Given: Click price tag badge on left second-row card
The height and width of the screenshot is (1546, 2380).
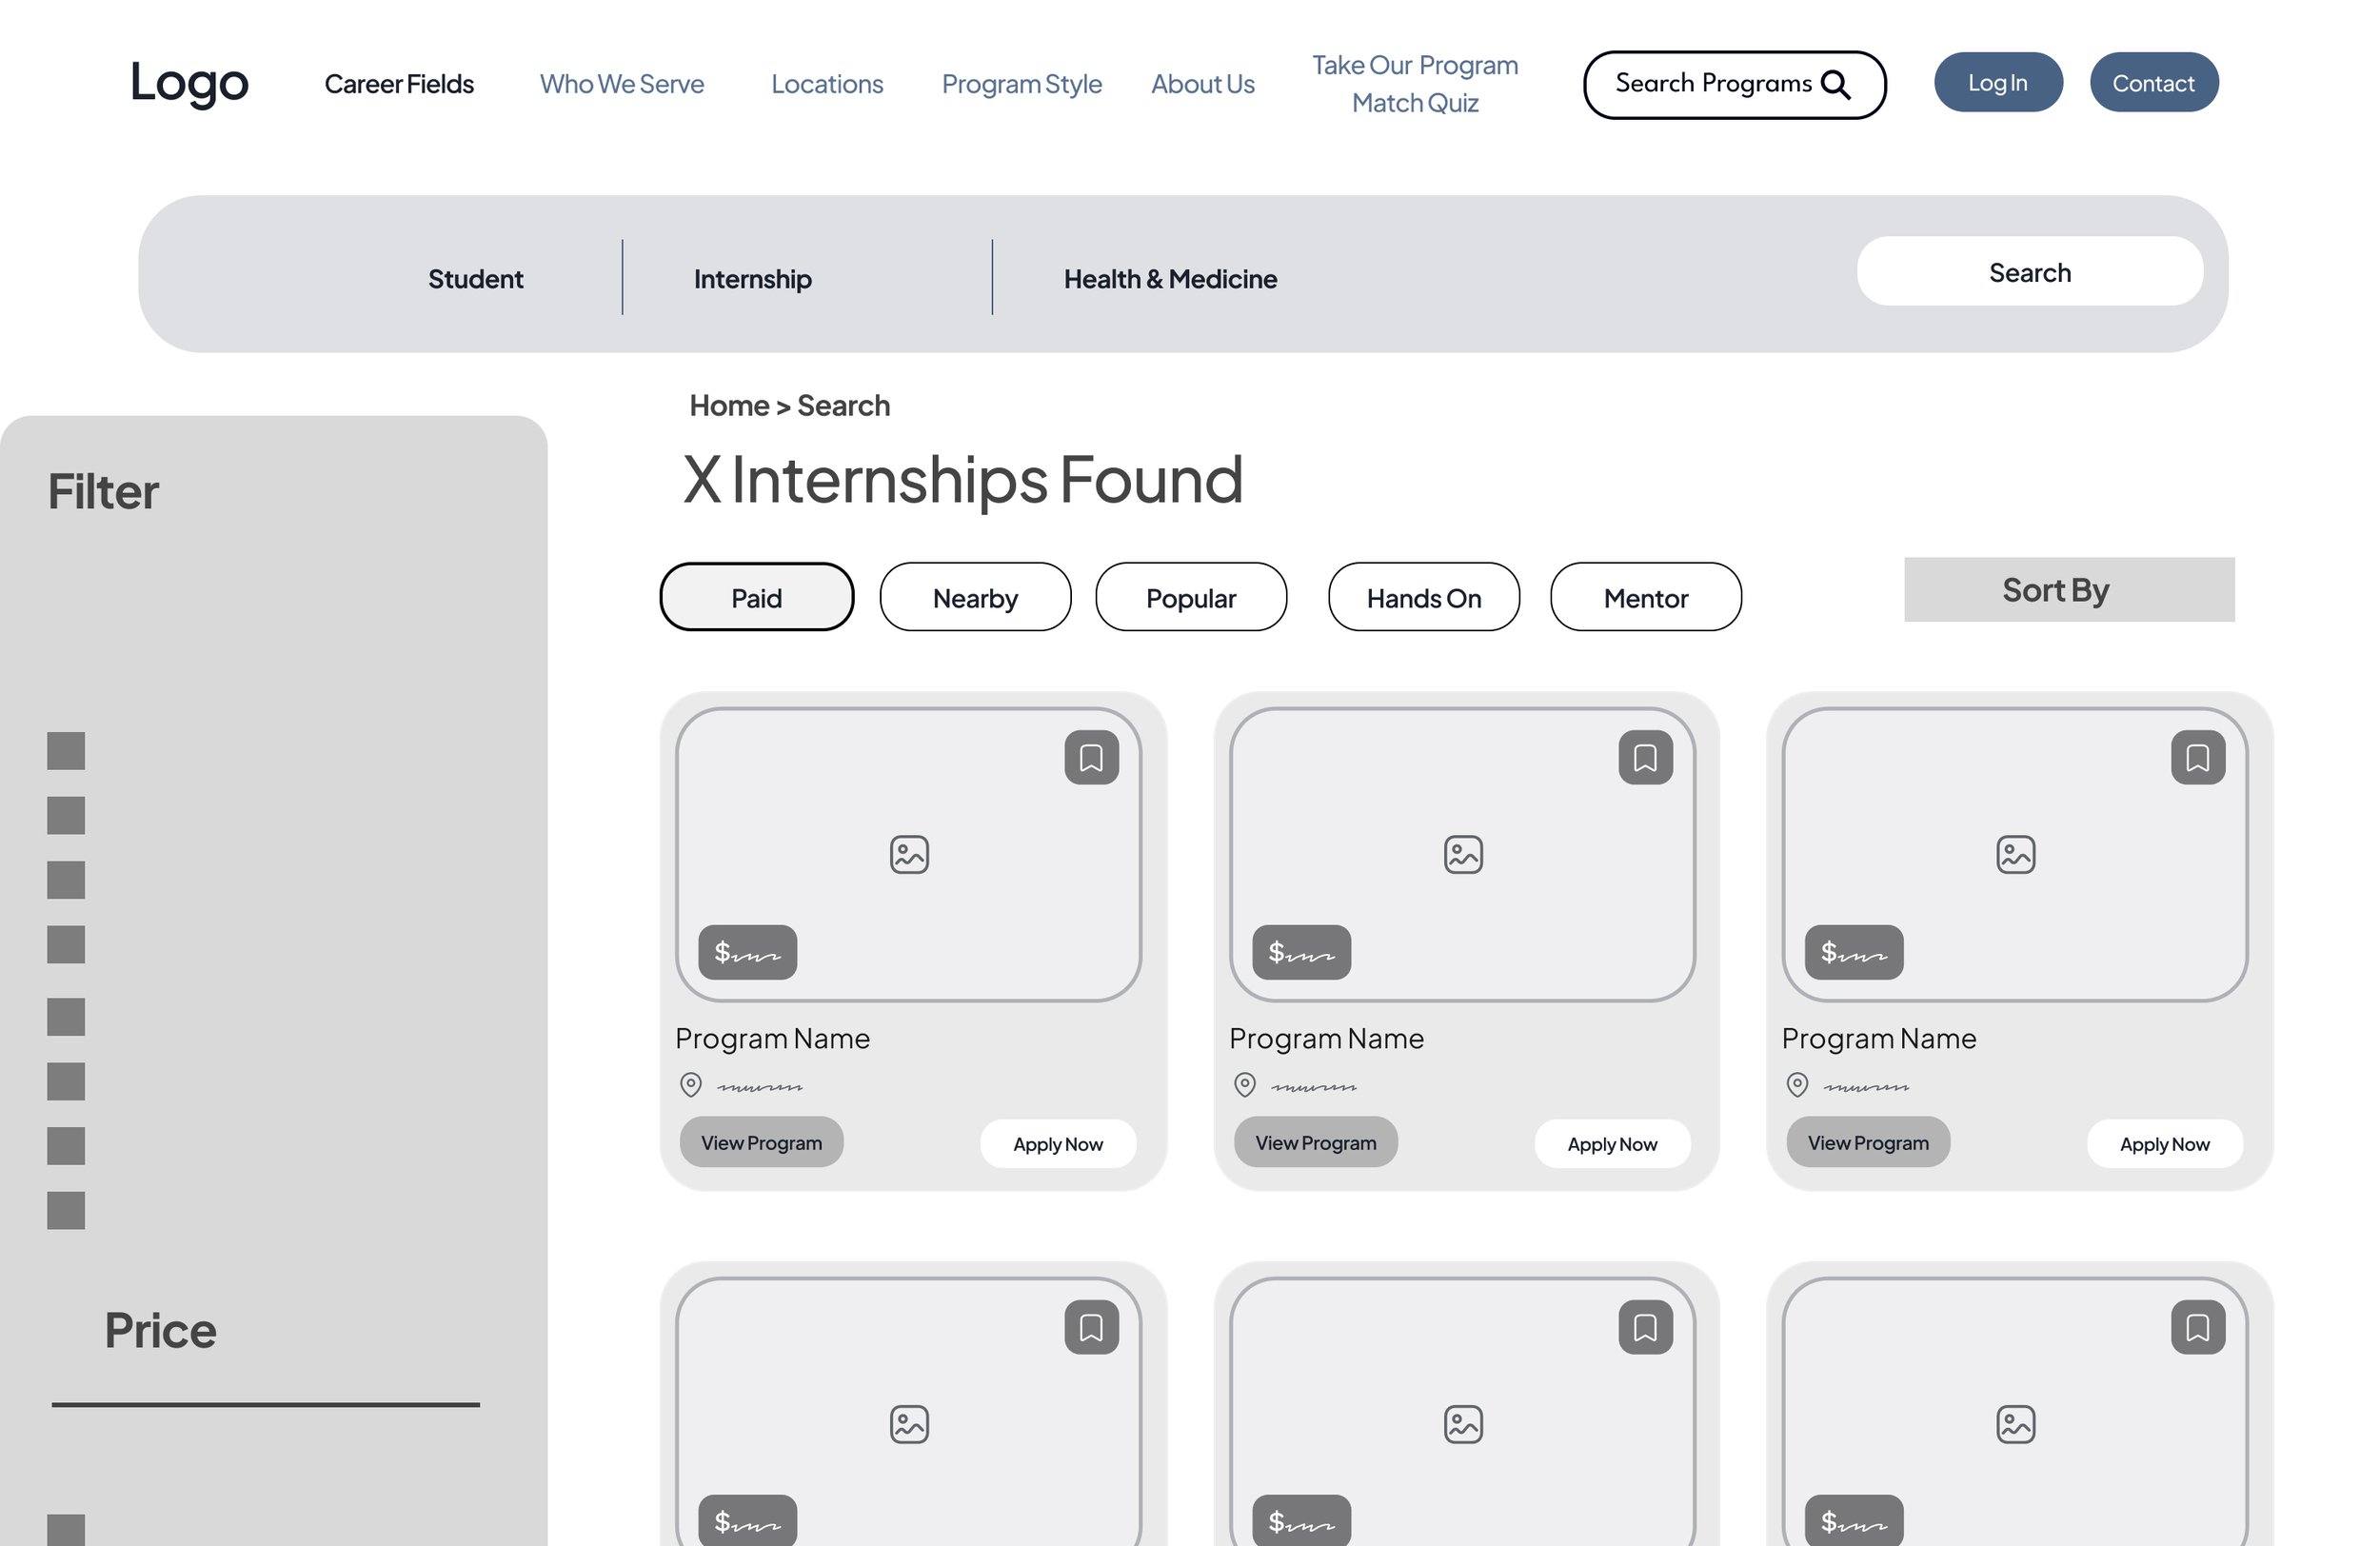Looking at the screenshot, I should click(x=747, y=1520).
